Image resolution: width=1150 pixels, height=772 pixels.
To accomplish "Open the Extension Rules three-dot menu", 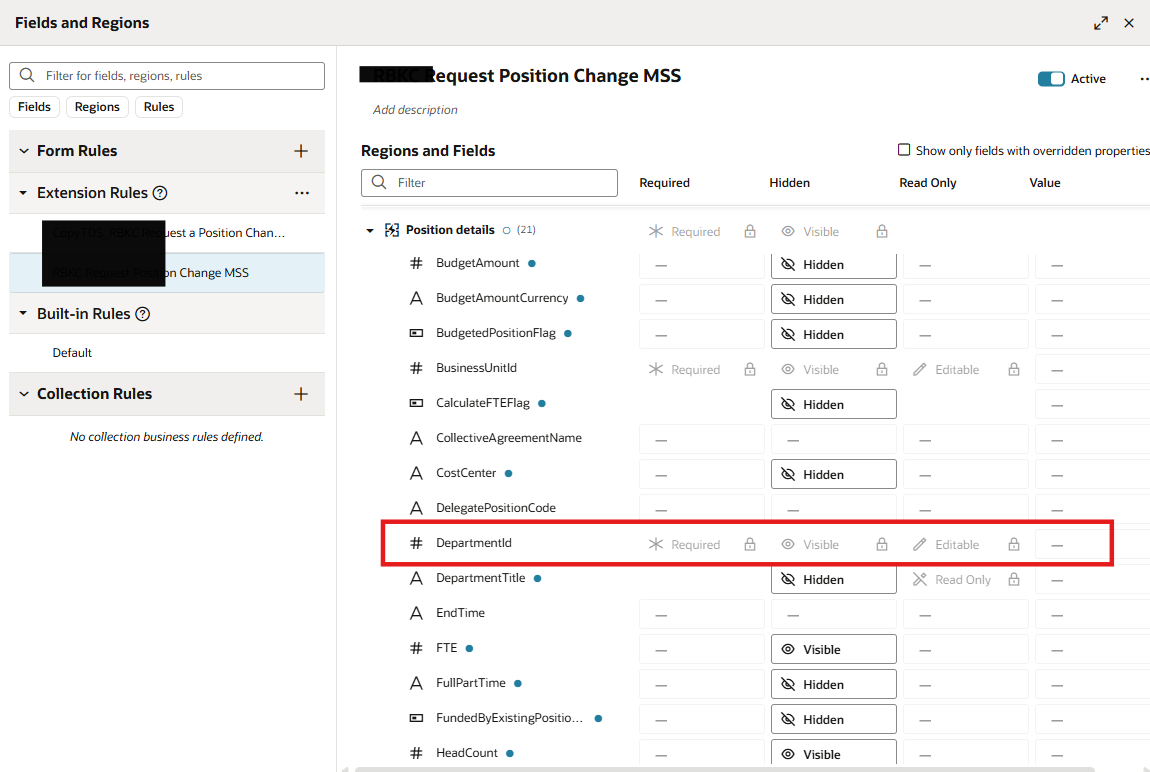I will [x=302, y=193].
